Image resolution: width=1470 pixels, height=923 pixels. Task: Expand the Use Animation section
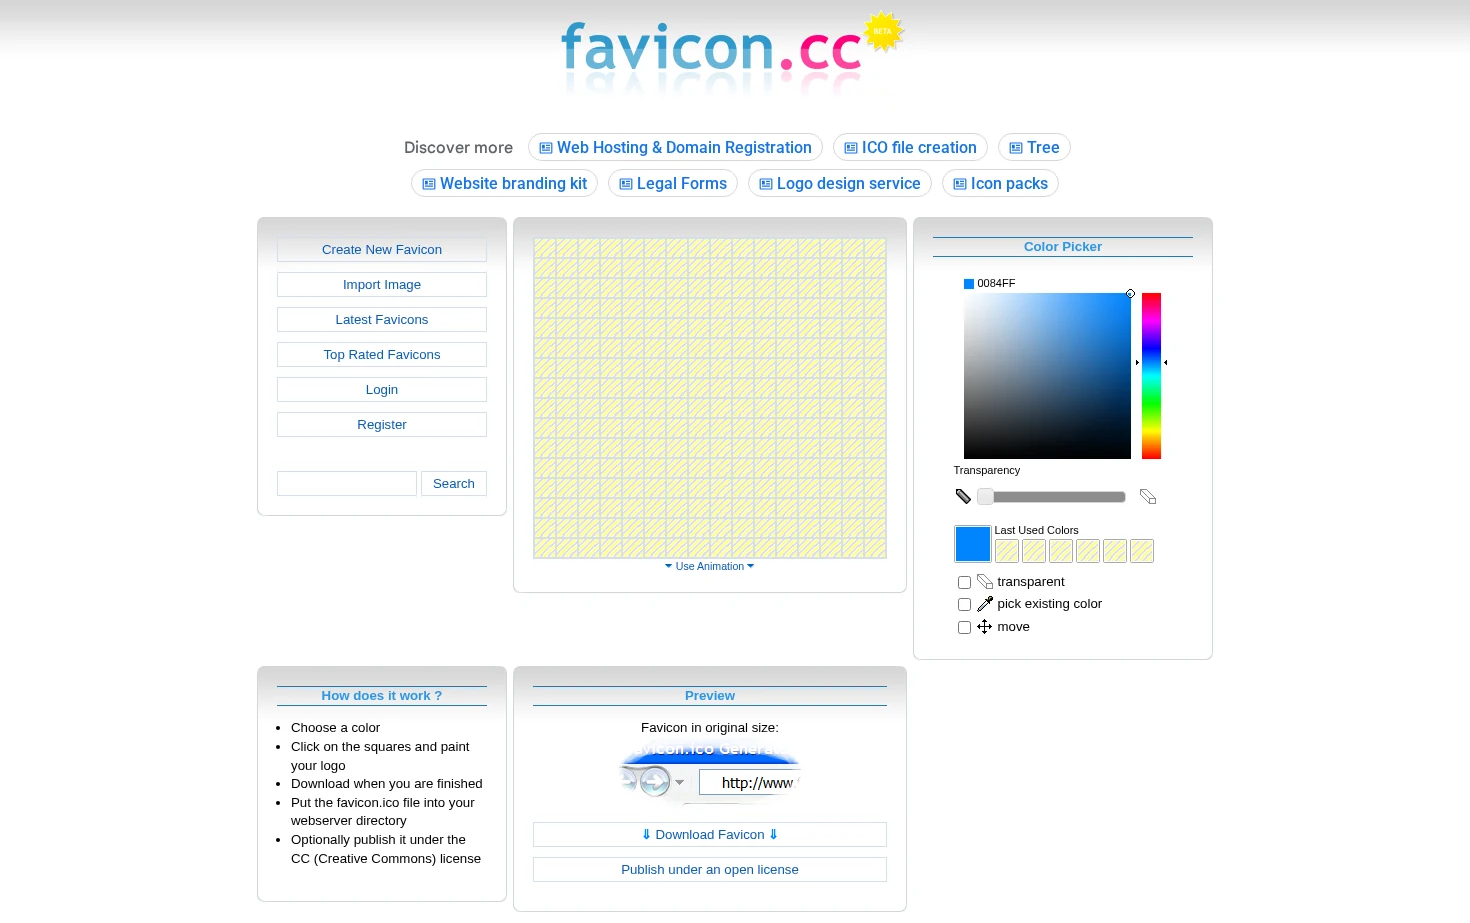710,566
